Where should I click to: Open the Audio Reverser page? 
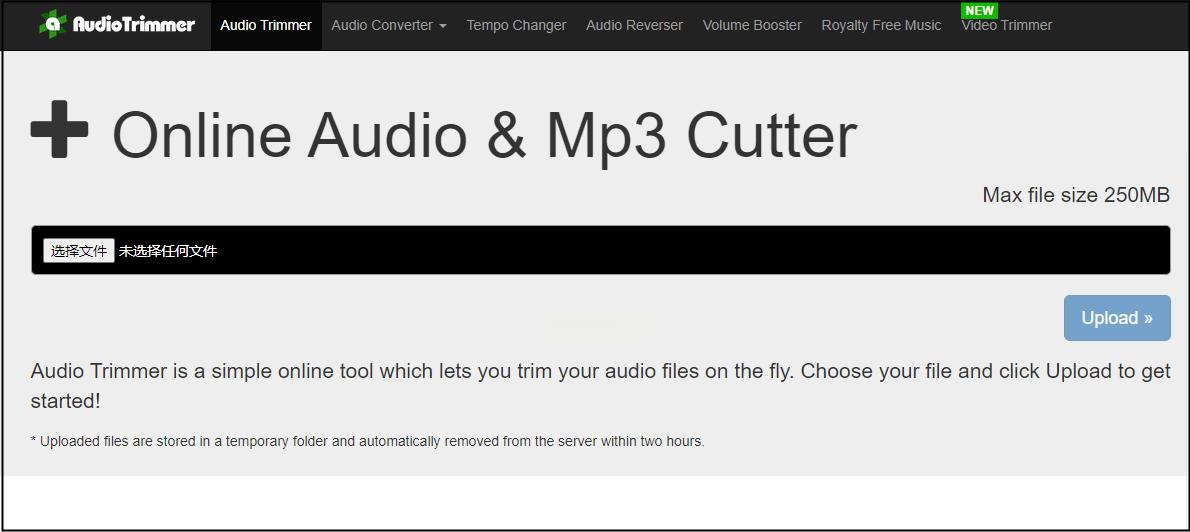634,25
